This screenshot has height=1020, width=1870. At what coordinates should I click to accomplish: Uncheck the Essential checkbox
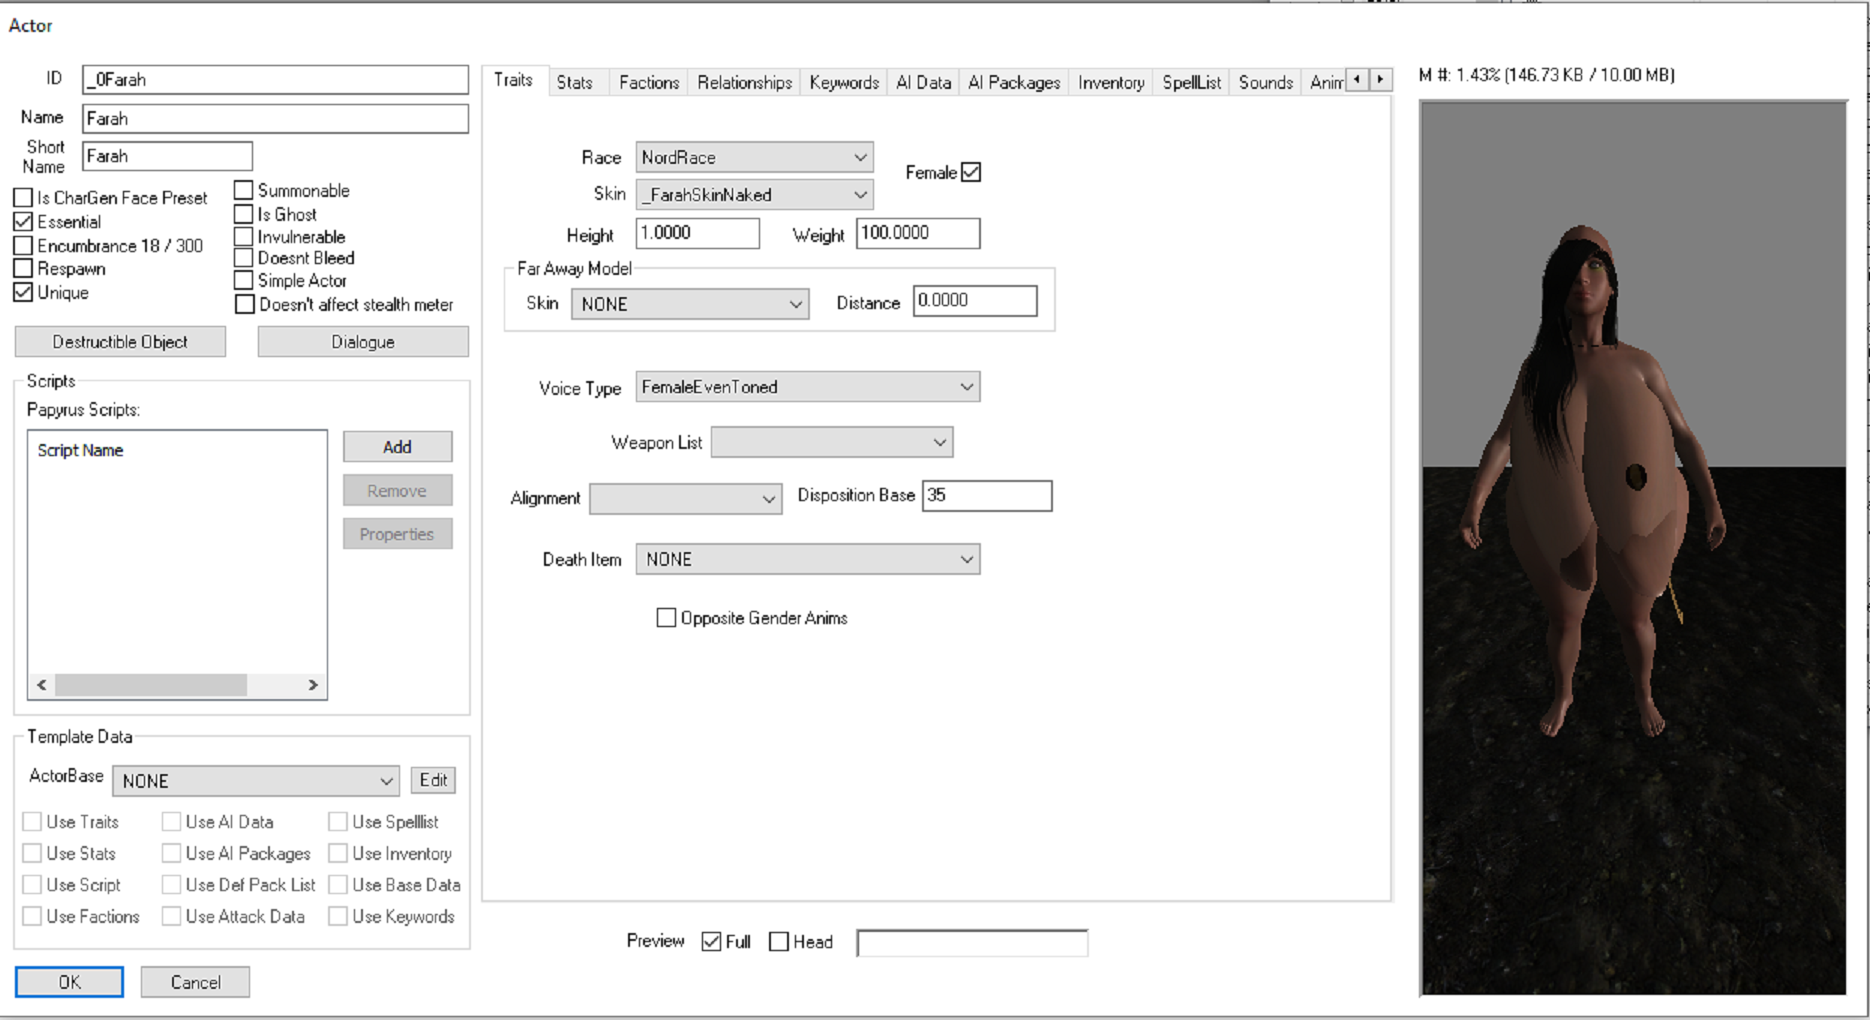23,222
